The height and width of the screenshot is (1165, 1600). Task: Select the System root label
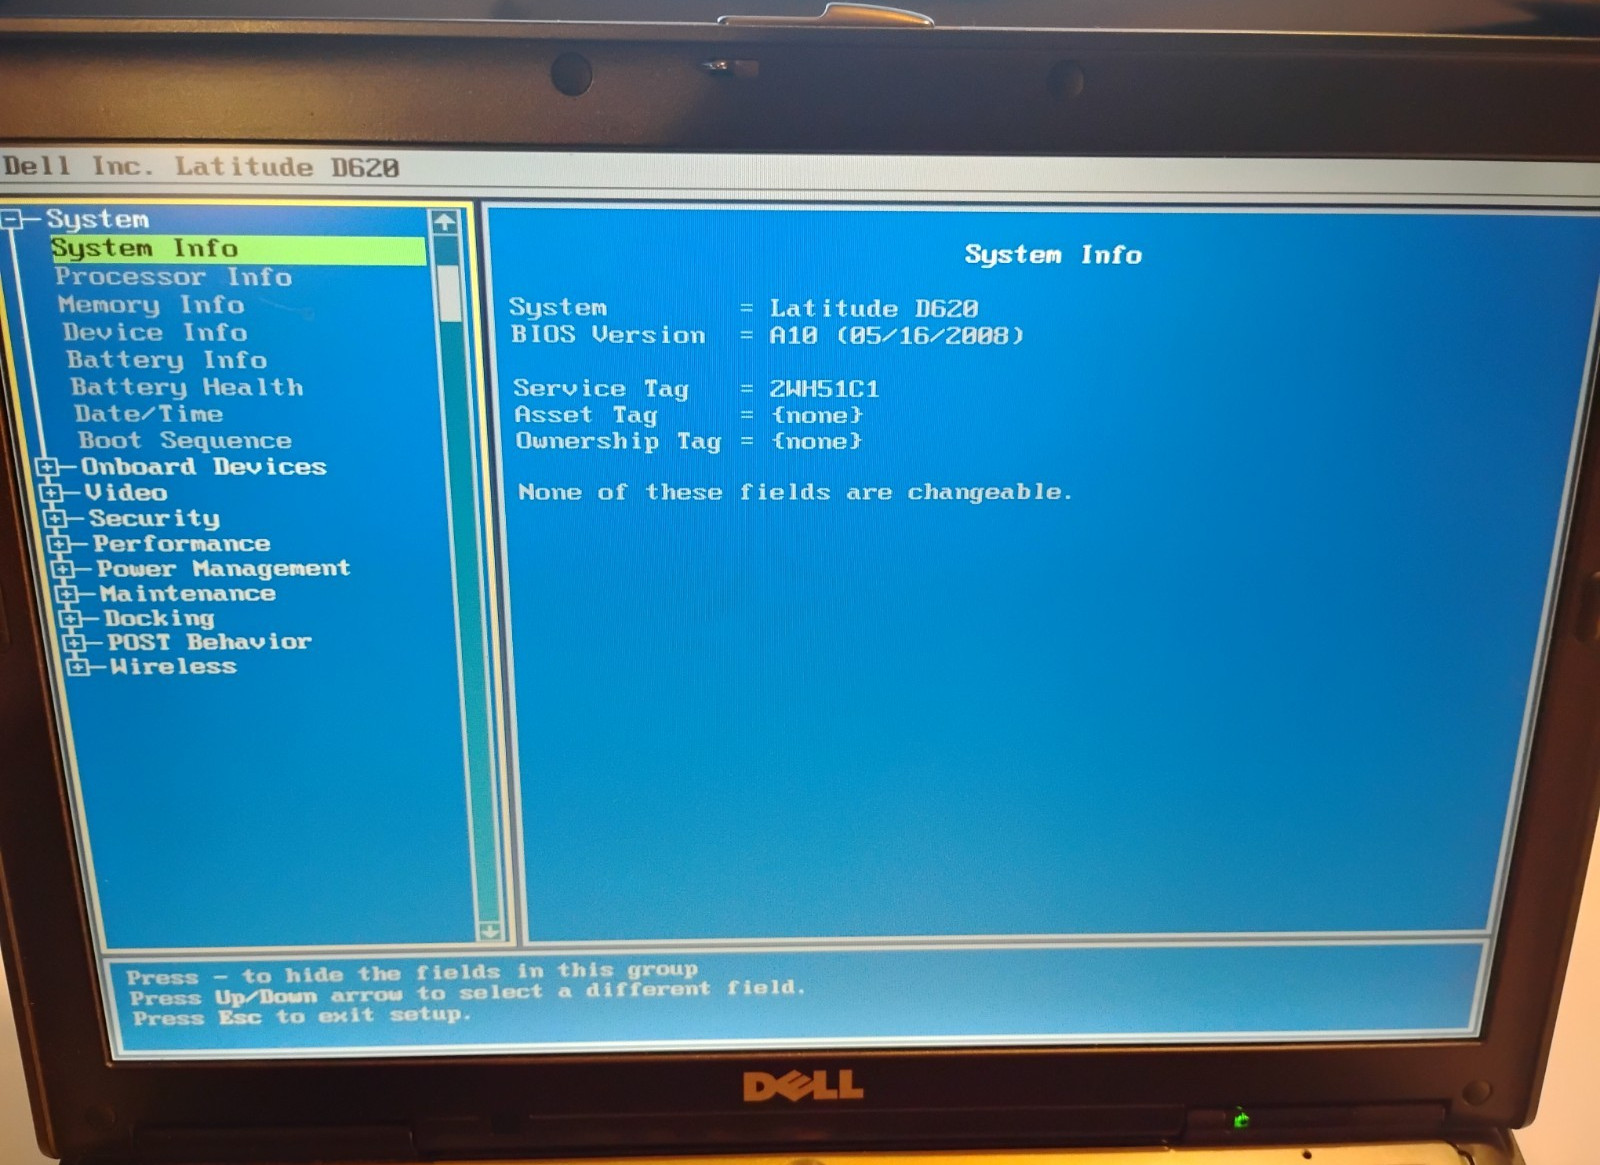tap(97, 219)
